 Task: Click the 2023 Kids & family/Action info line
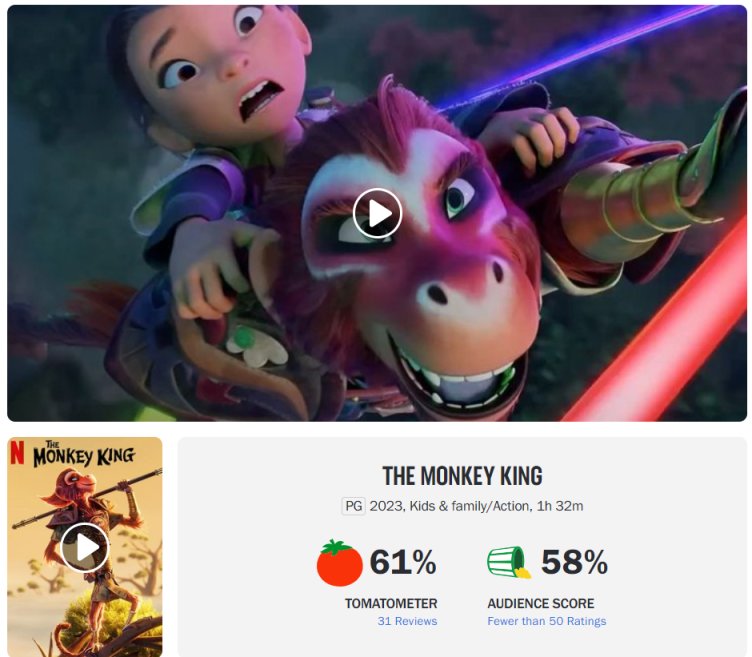coord(476,506)
